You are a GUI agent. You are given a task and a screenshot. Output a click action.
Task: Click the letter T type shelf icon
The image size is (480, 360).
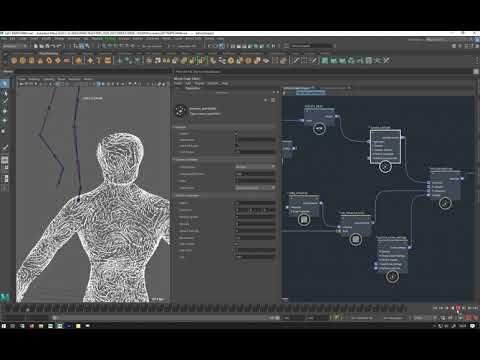pos(99,60)
